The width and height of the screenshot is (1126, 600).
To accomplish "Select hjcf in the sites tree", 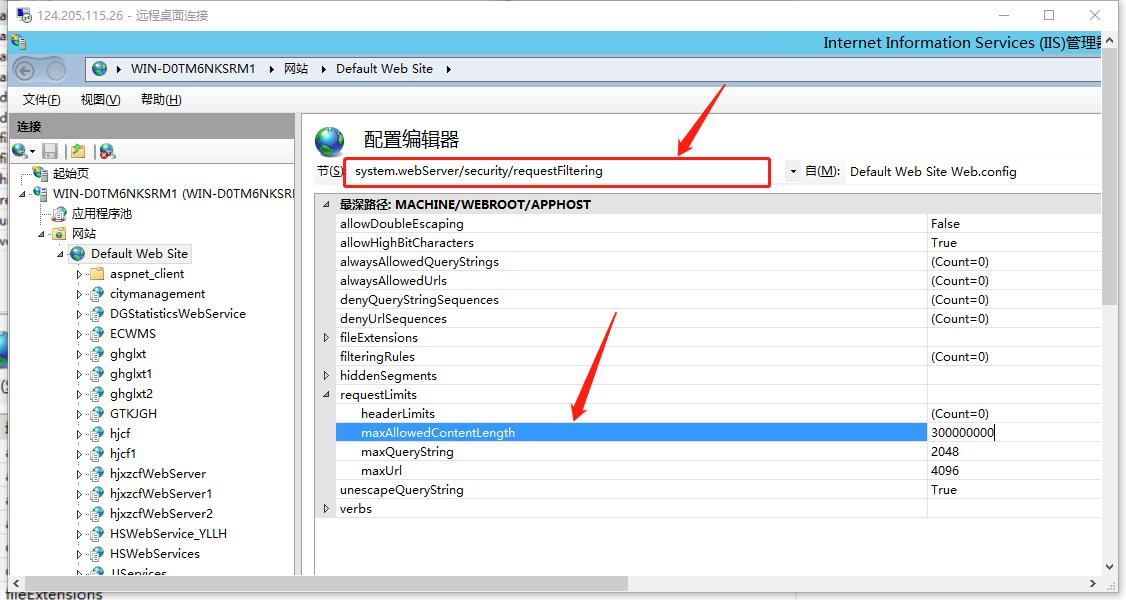I will [x=120, y=433].
